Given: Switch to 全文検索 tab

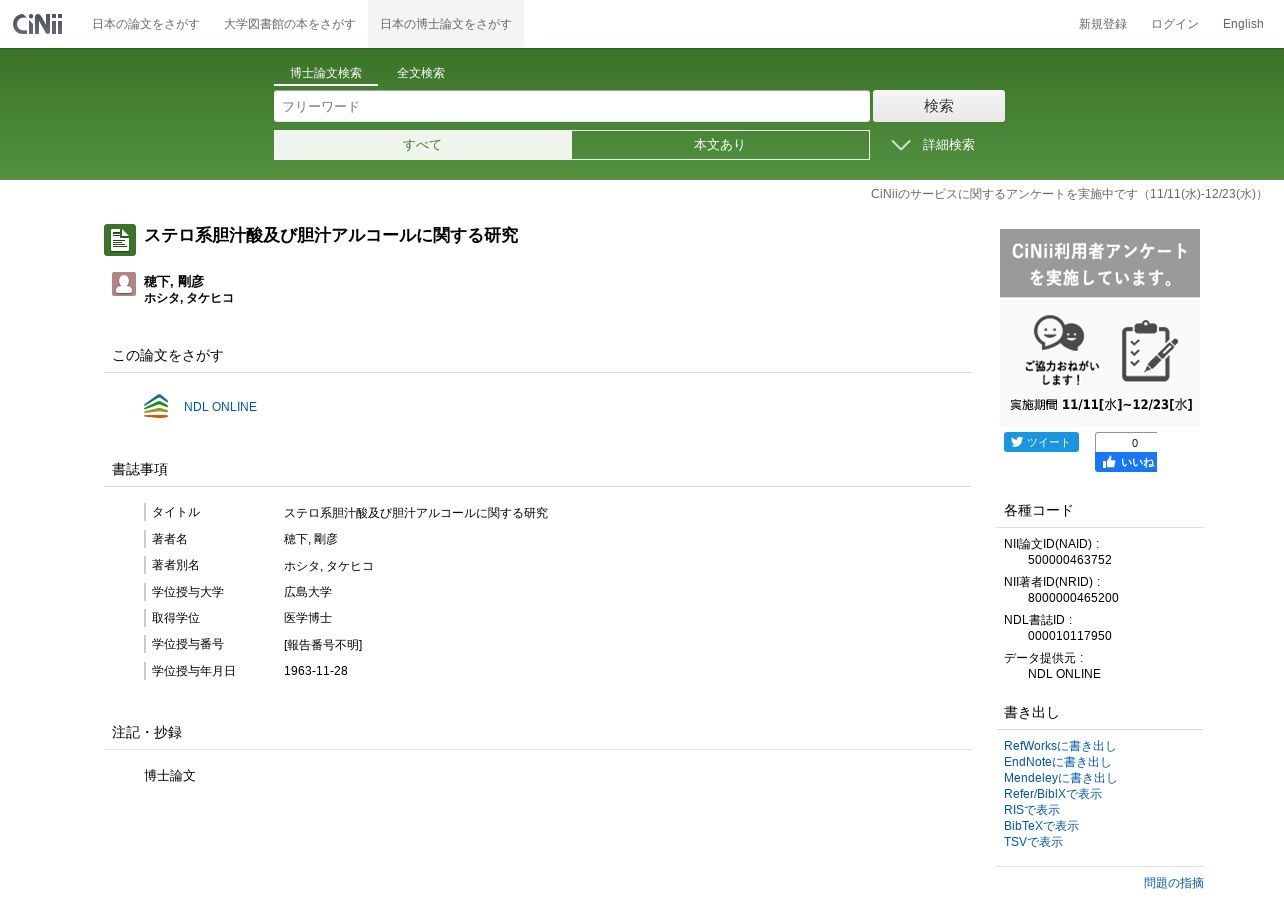Looking at the screenshot, I should coord(421,73).
